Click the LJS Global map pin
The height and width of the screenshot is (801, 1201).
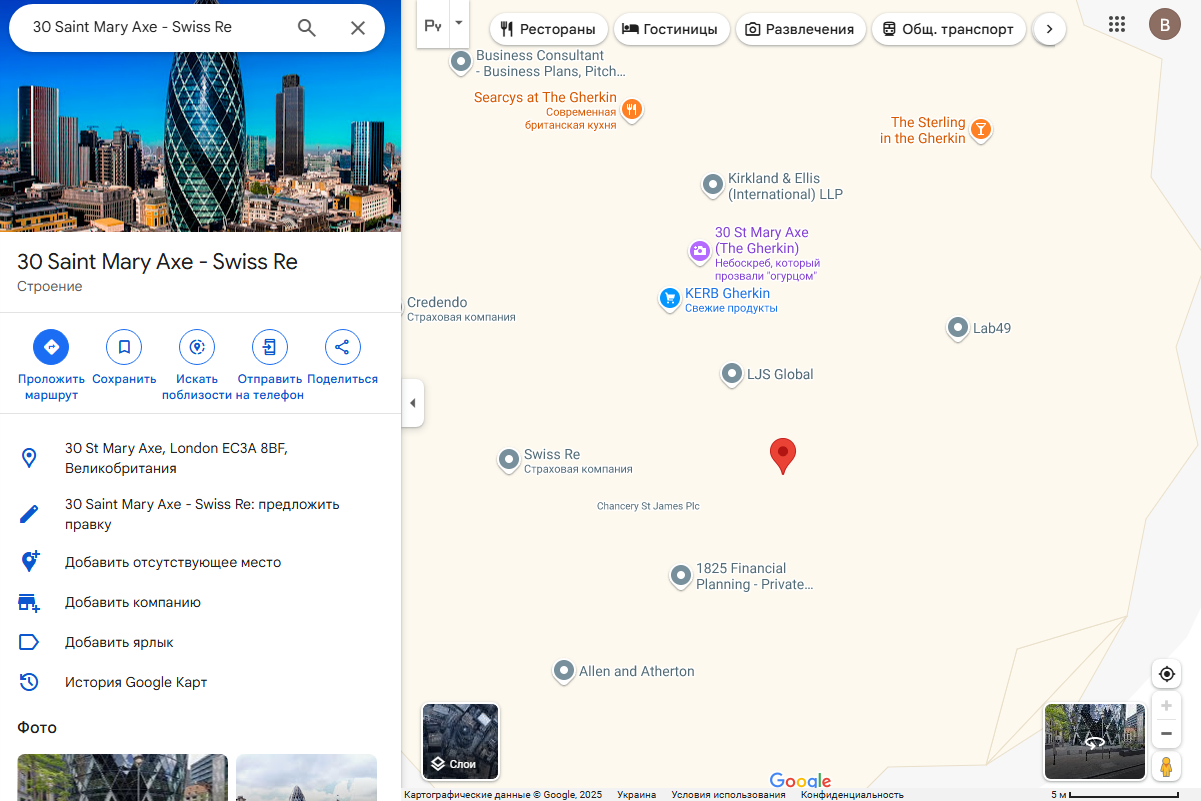[732, 374]
